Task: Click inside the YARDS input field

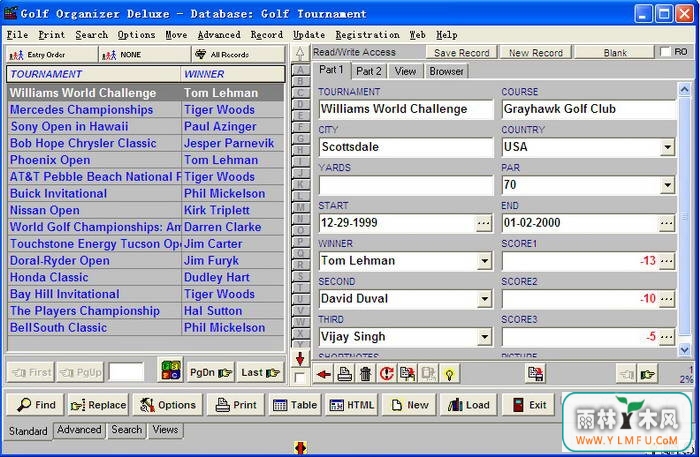Action: click(x=406, y=185)
